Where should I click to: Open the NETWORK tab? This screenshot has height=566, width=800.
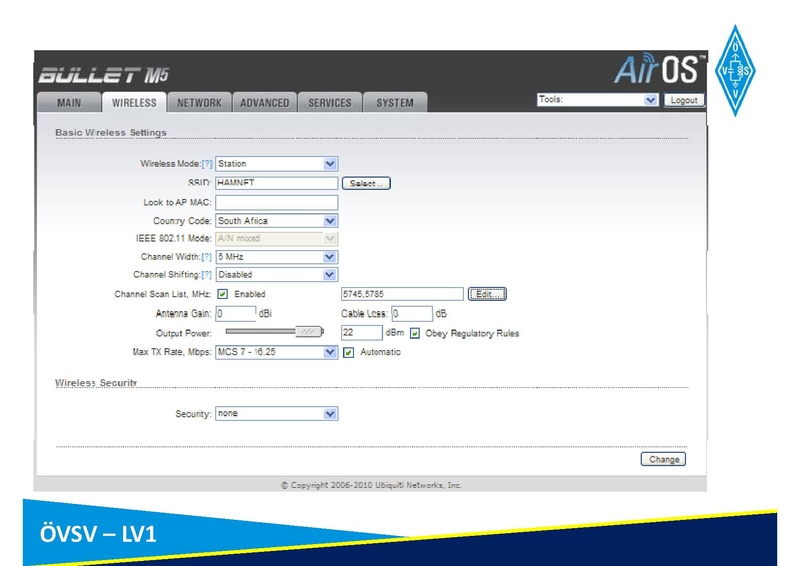(199, 103)
